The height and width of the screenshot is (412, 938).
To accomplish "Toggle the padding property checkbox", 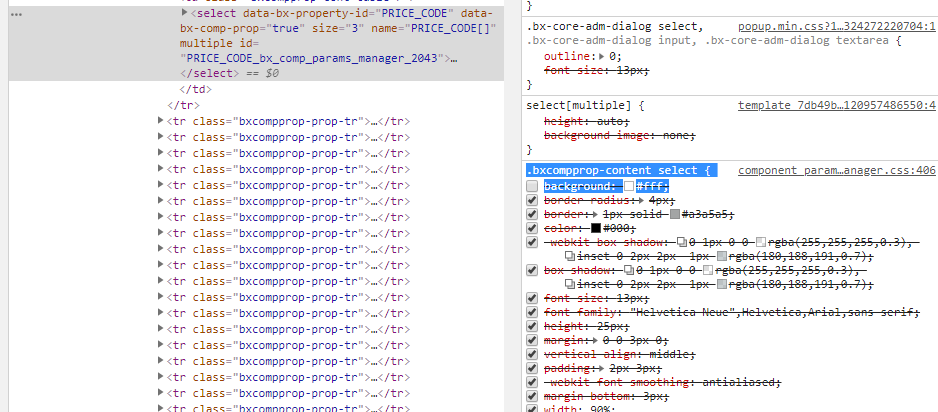I will click(x=532, y=368).
